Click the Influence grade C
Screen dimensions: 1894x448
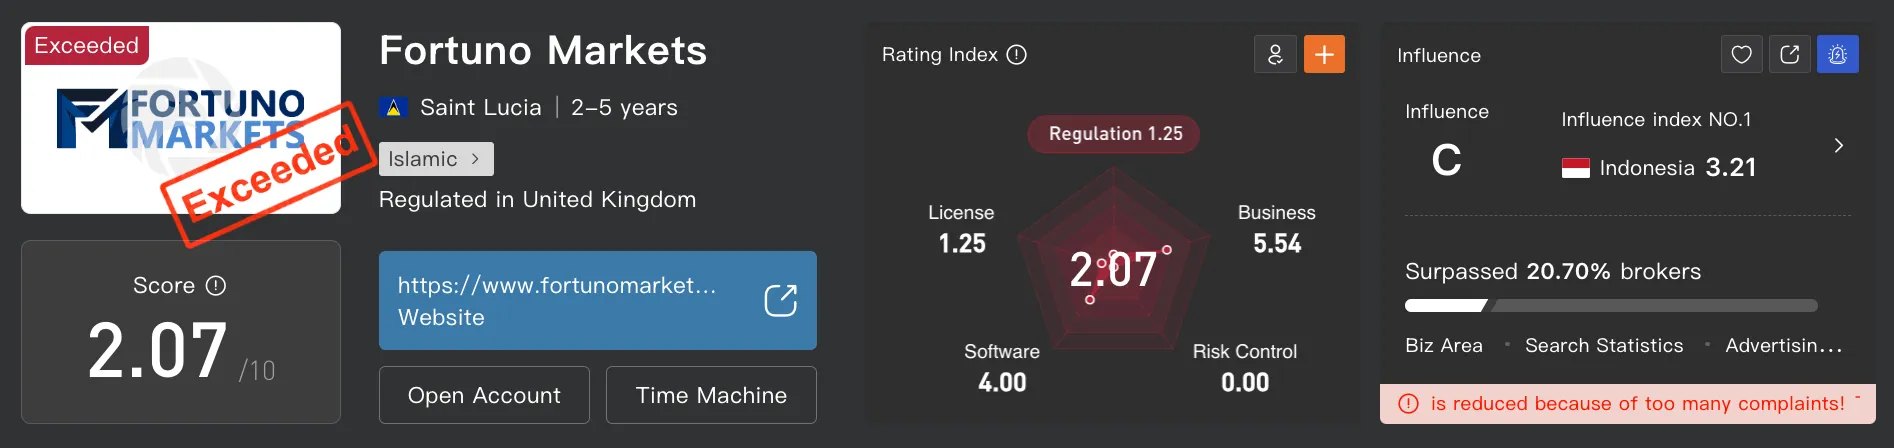tap(1446, 160)
